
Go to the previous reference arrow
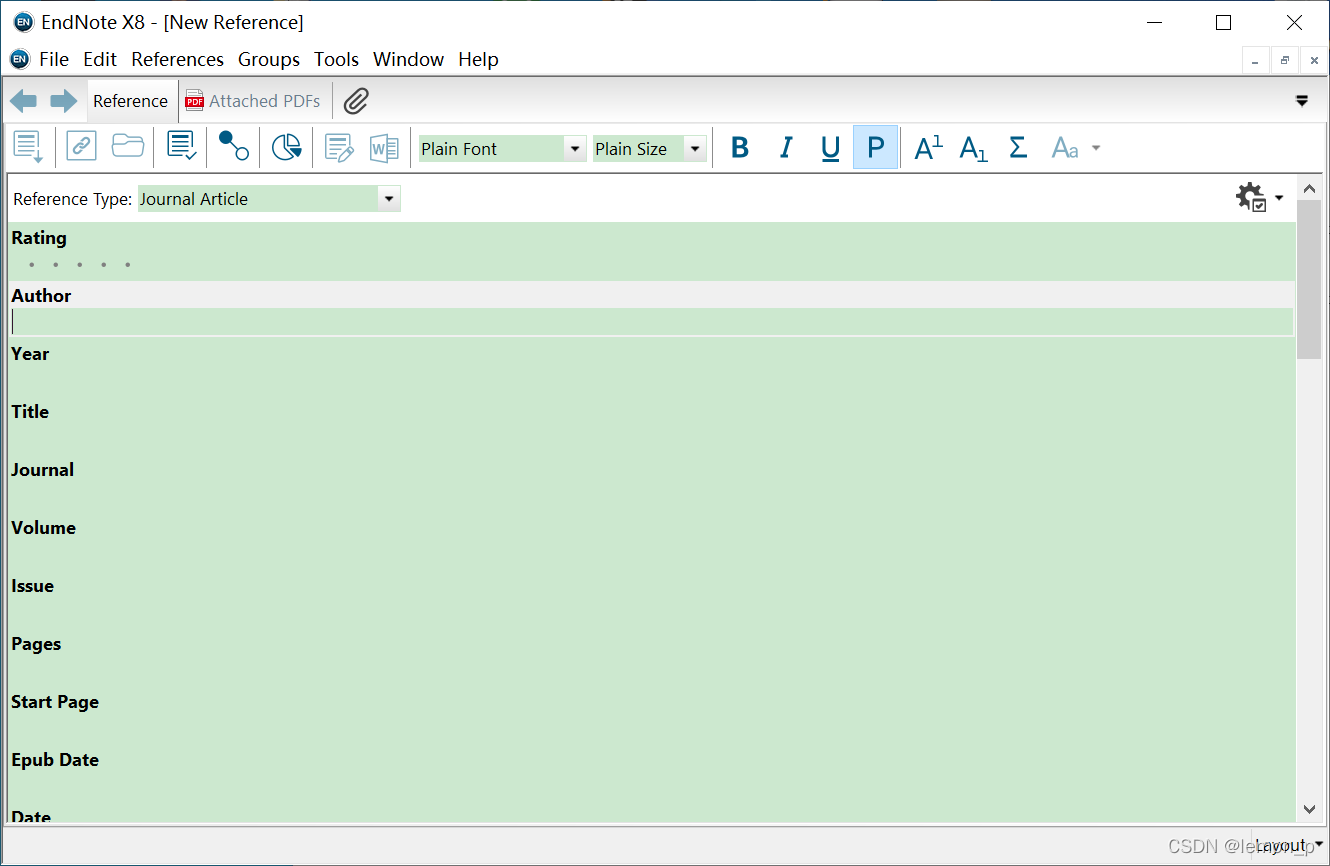24,101
